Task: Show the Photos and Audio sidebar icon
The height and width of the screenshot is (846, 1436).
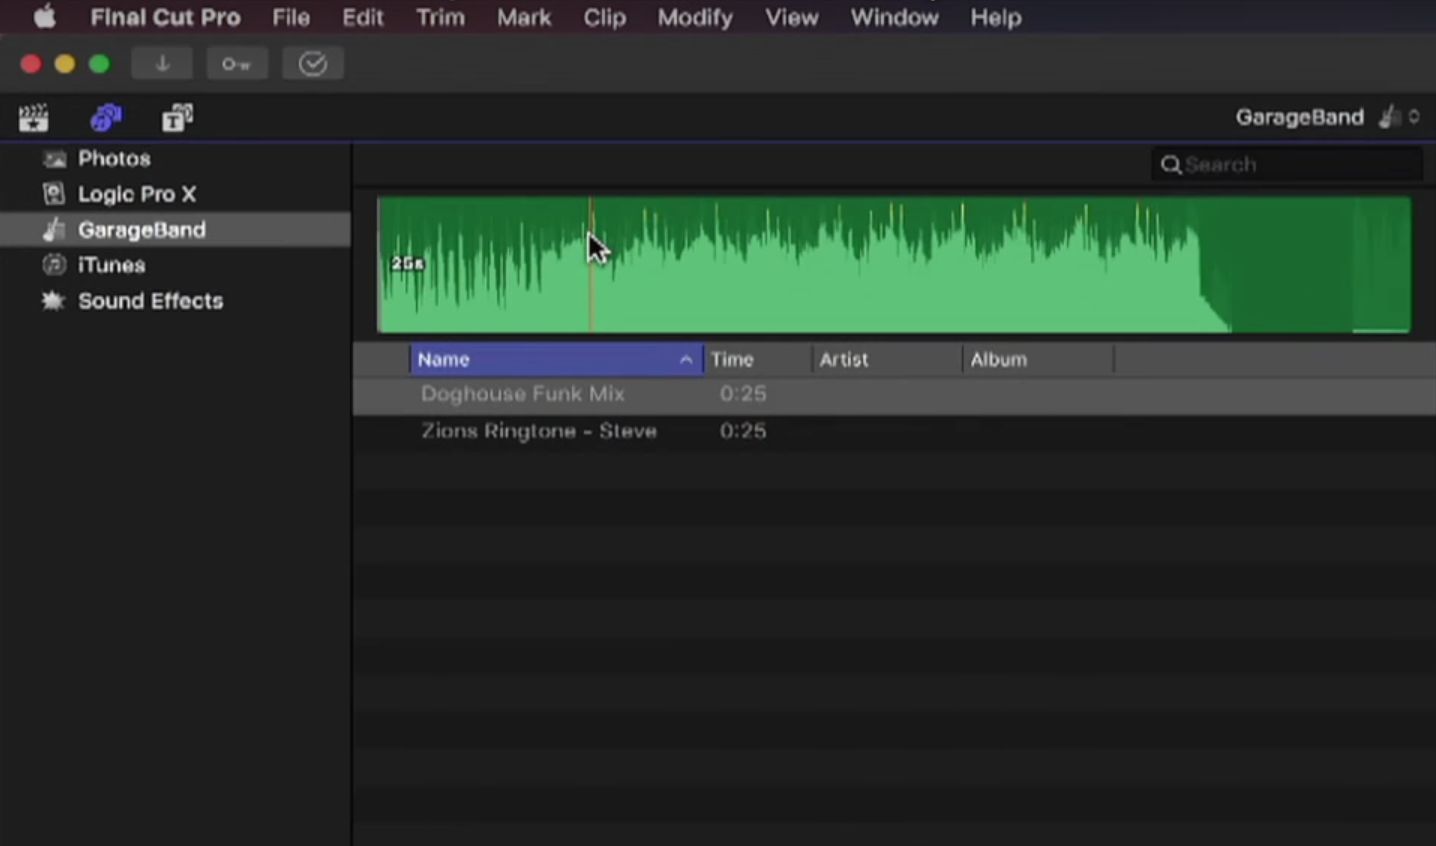Action: [106, 118]
